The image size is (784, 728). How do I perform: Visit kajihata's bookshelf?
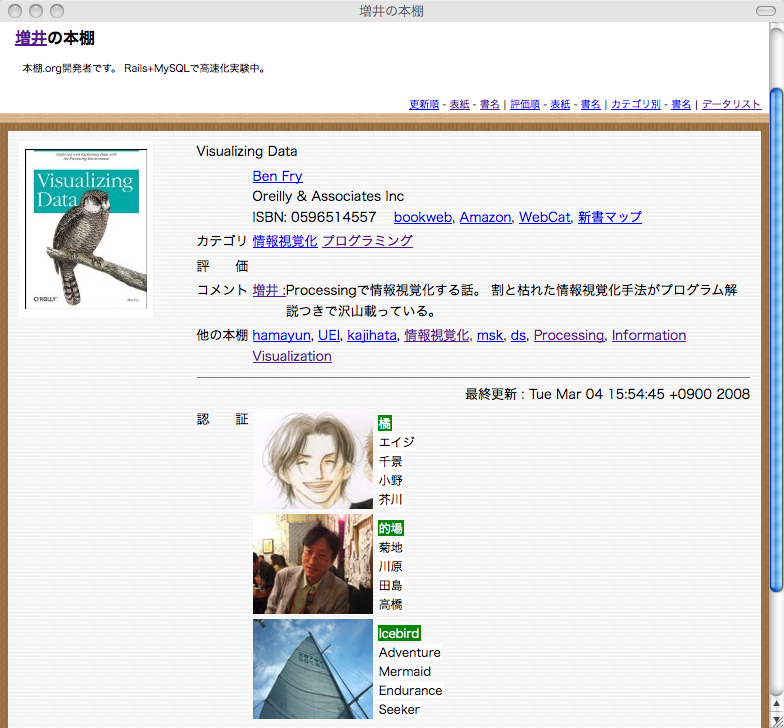pyautogui.click(x=372, y=335)
